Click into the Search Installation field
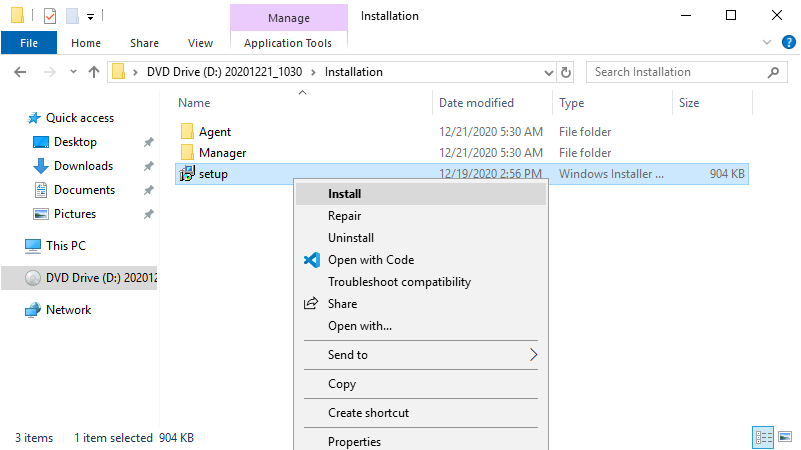 [675, 72]
